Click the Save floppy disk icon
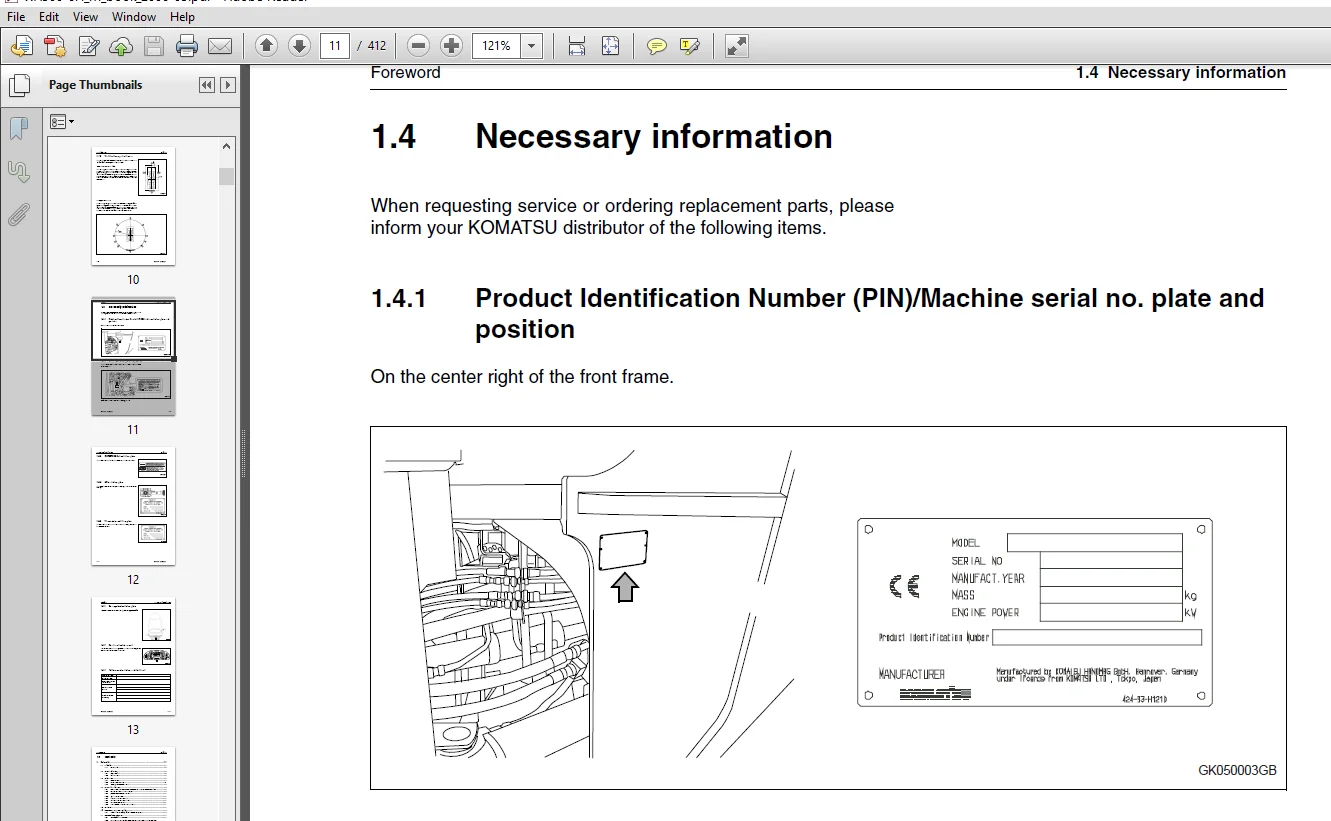Screen dimensions: 1331x821 tap(154, 46)
